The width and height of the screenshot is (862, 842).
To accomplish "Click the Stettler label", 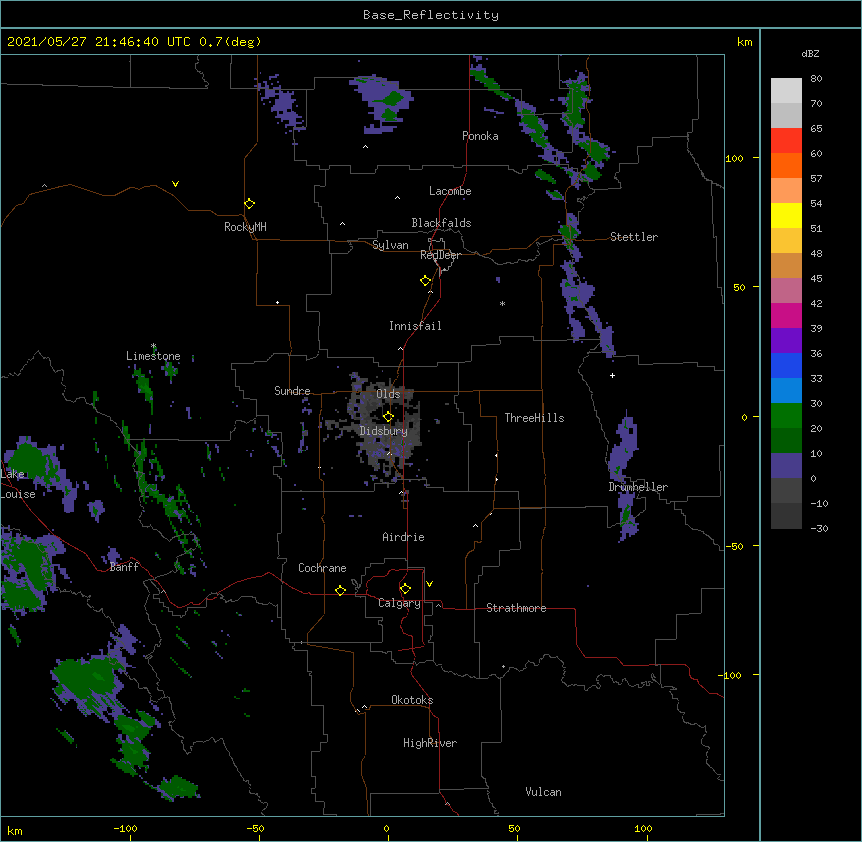I will pos(634,237).
